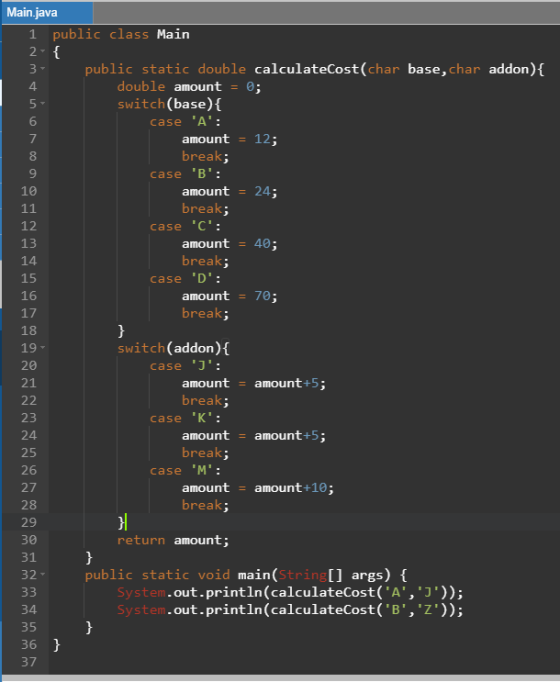560x682 pixels.
Task: Click the case 'B': label
Action: point(185,174)
